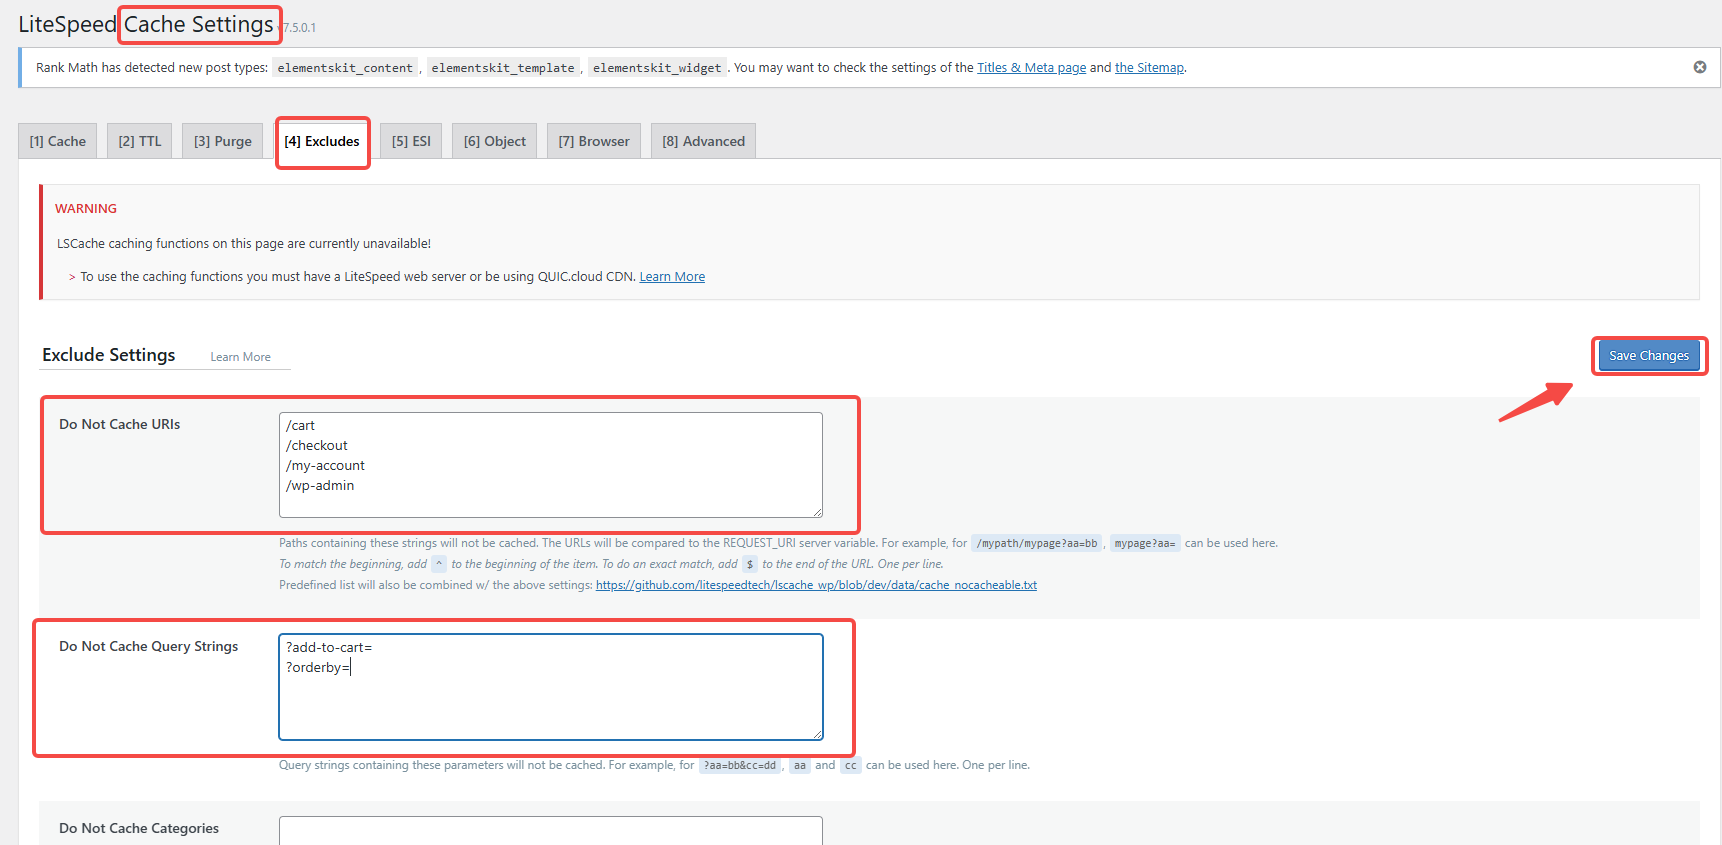Click the Do Not Cache Query Strings label
Screen dimensions: 1722x845
pos(149,646)
